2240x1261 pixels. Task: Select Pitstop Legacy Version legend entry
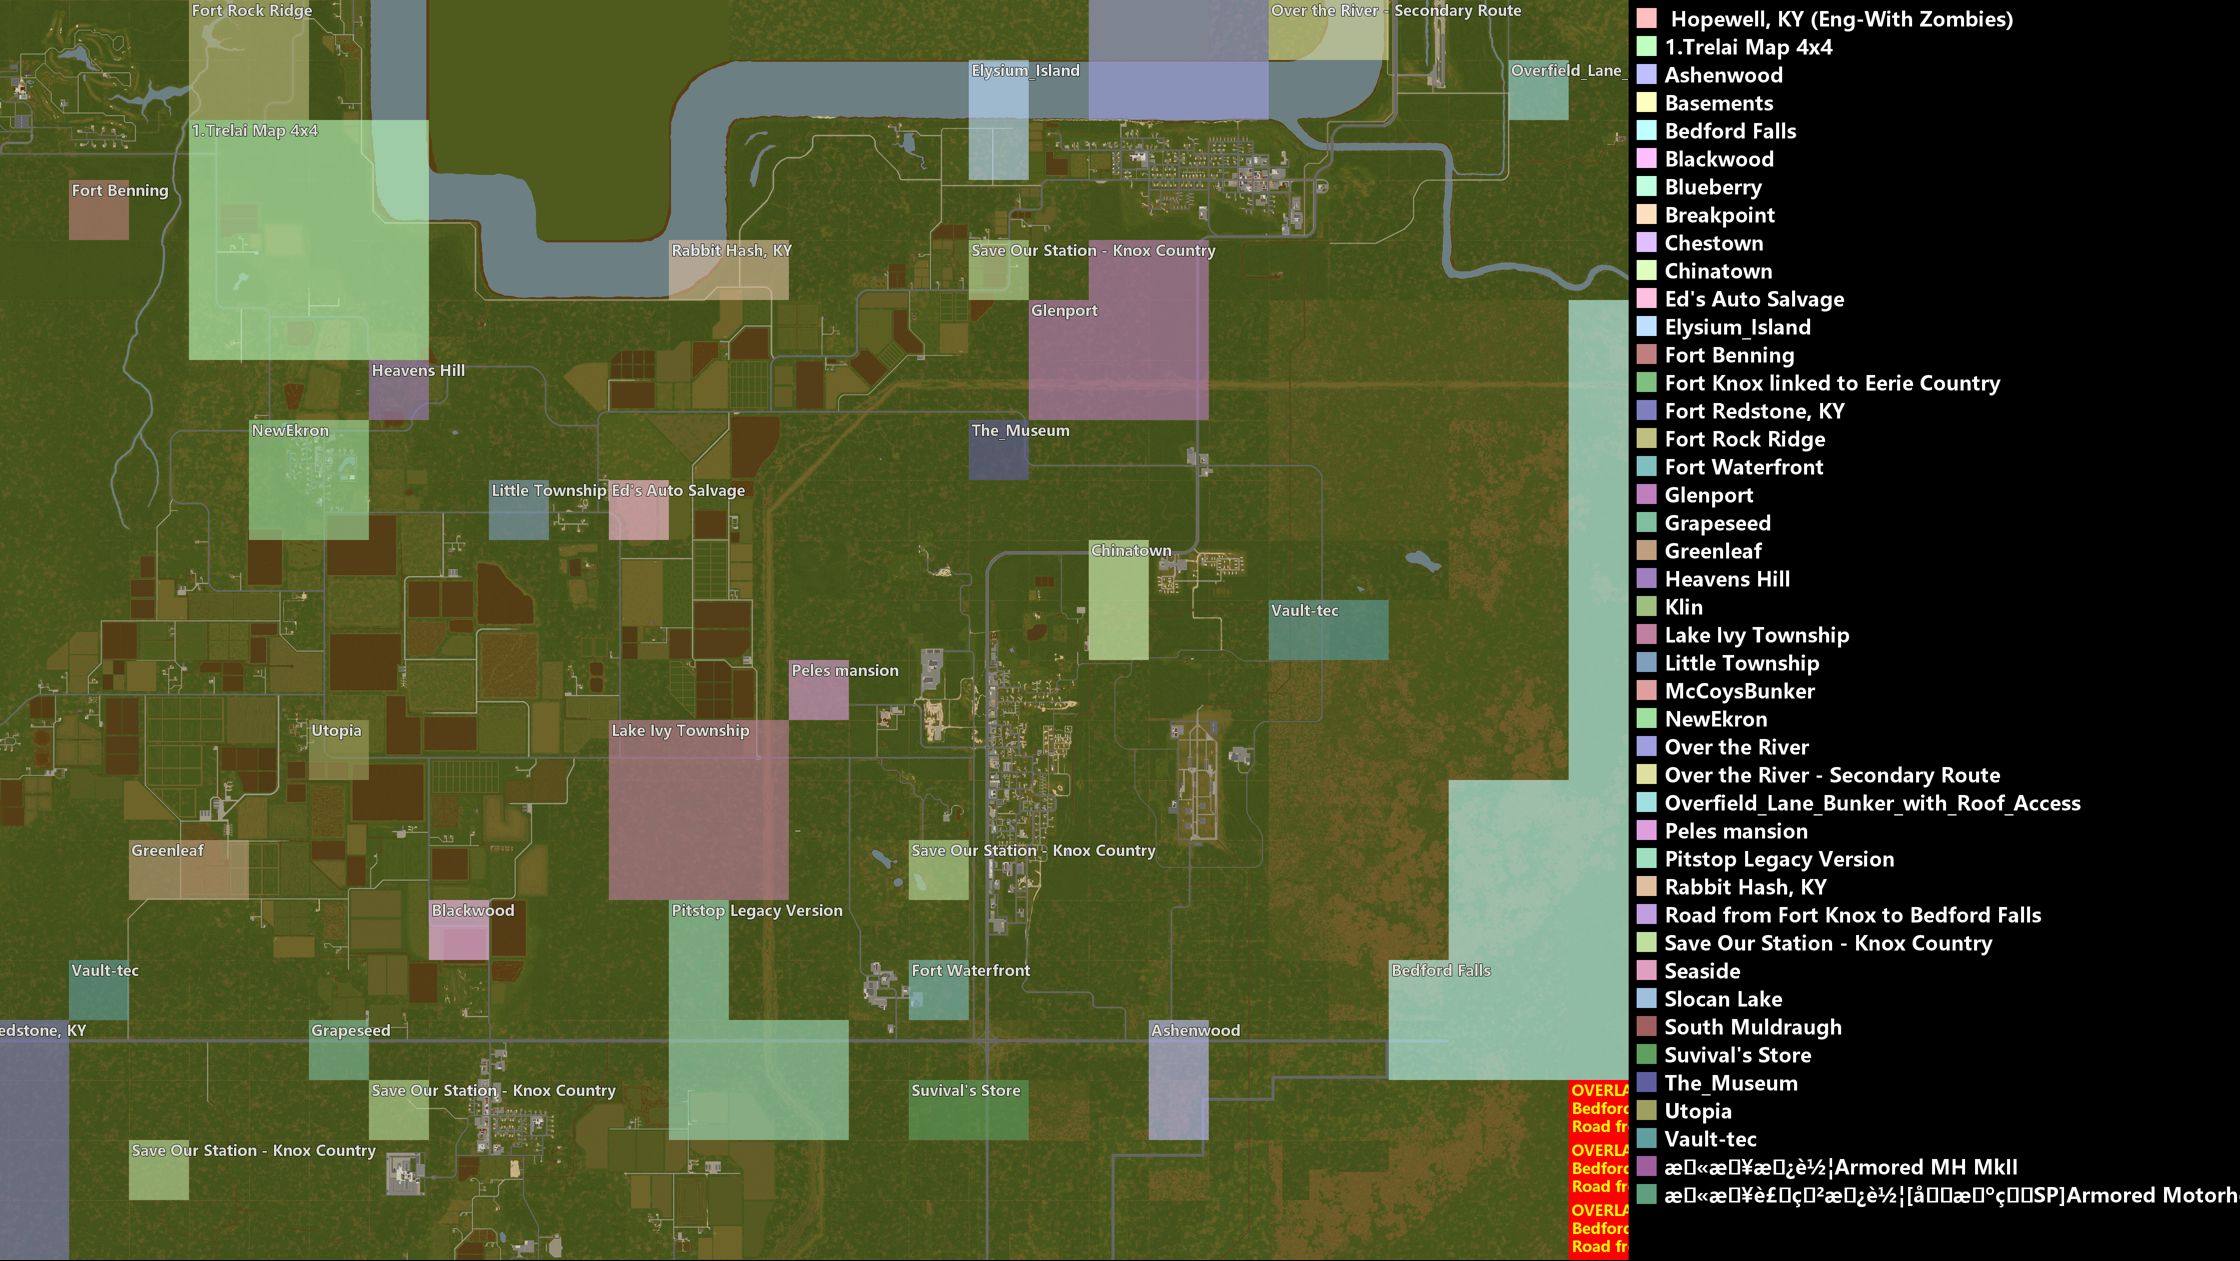point(1778,859)
